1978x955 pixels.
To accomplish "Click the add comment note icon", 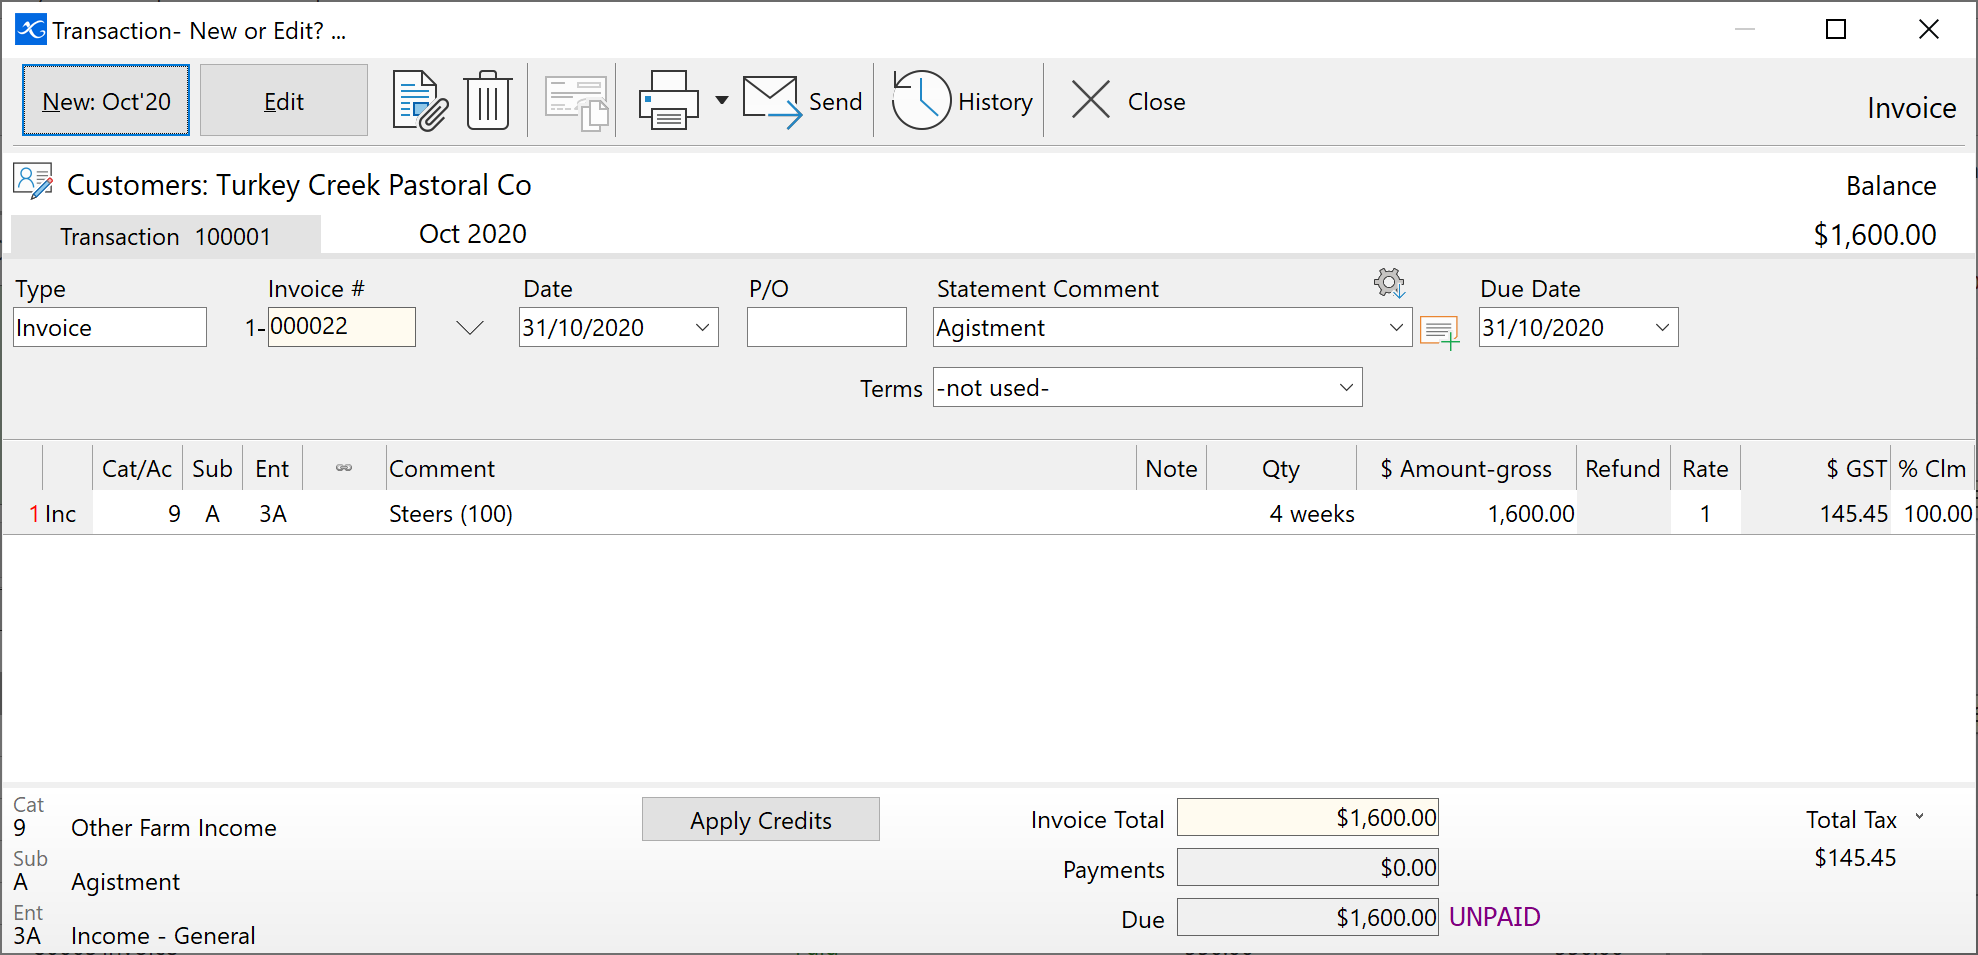I will [1439, 332].
